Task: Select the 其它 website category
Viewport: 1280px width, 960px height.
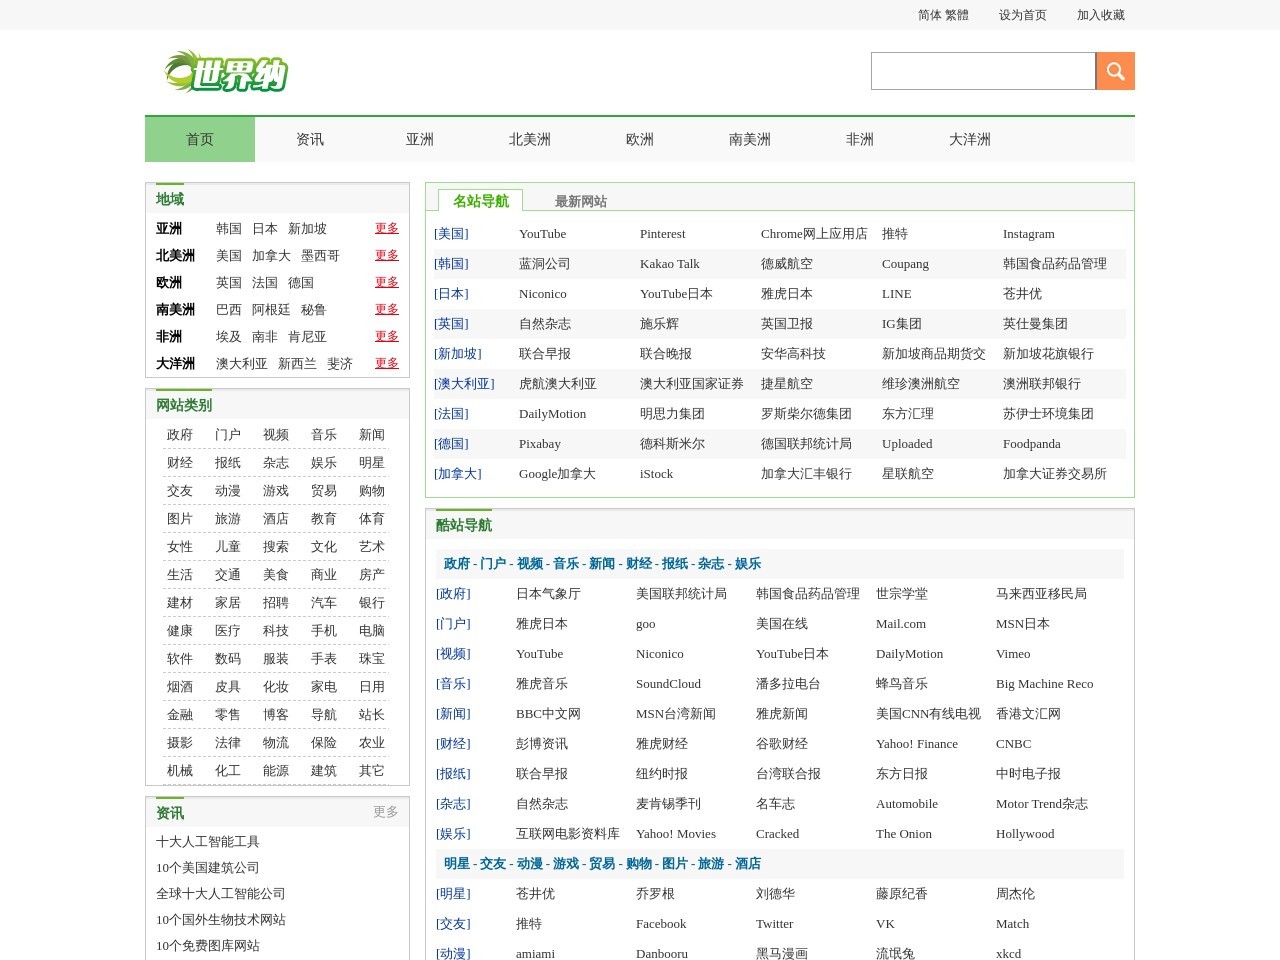Action: [x=372, y=771]
